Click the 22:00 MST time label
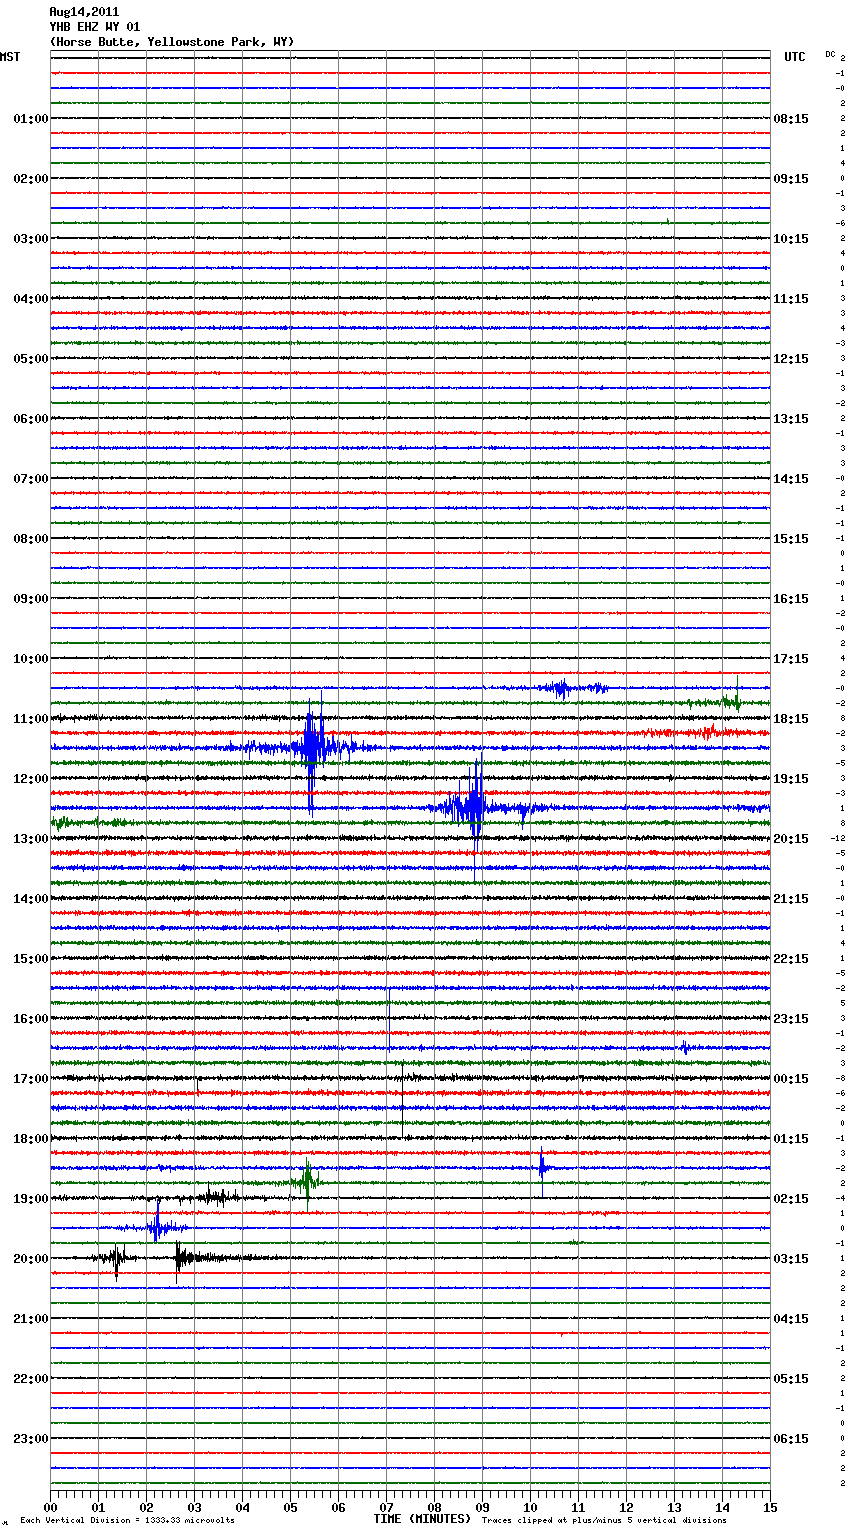The width and height of the screenshot is (850, 1534). point(30,1379)
